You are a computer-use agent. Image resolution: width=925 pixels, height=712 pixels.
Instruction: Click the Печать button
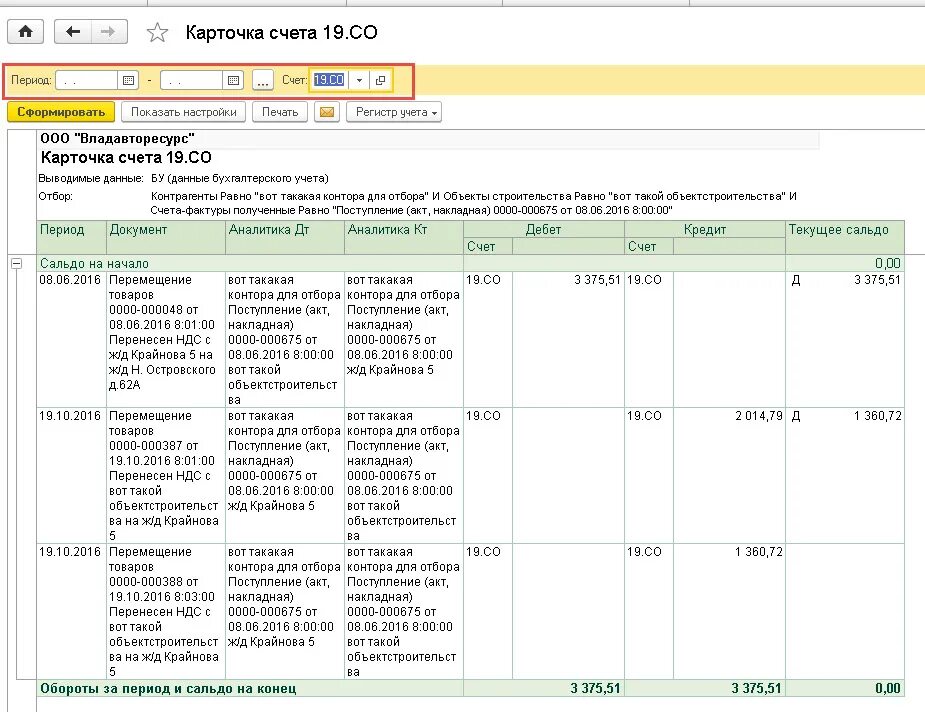[x=280, y=112]
